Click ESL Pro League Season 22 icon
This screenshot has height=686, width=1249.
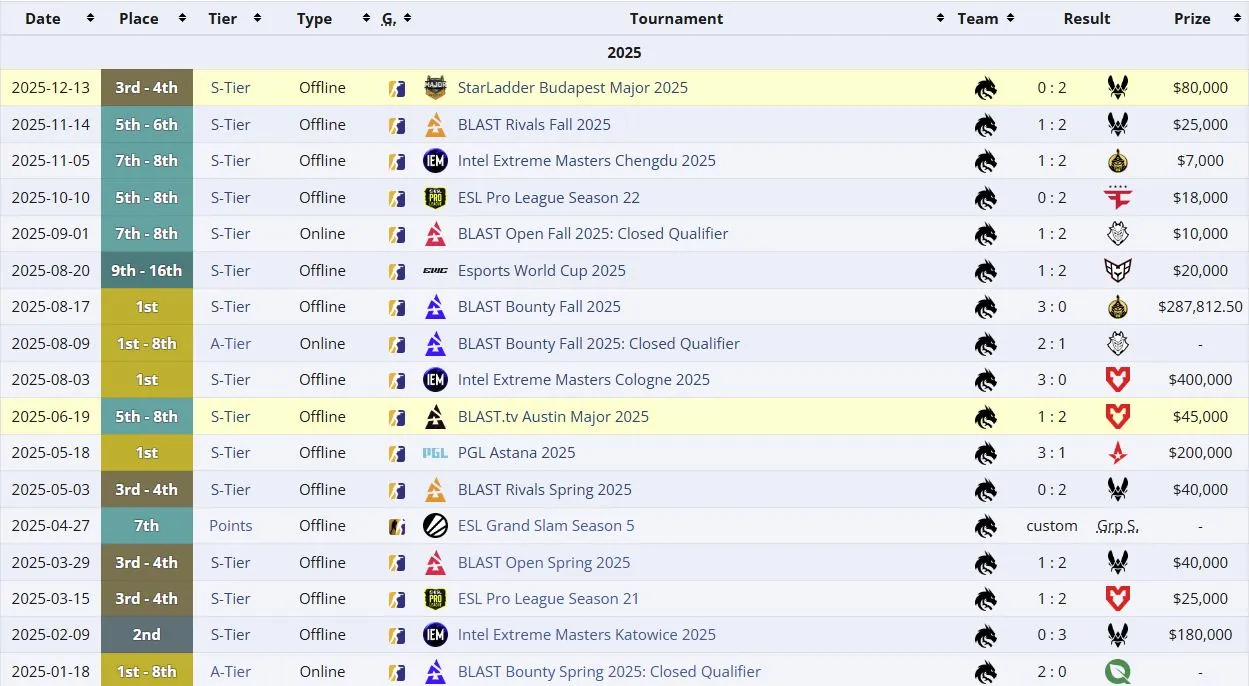[x=435, y=198]
